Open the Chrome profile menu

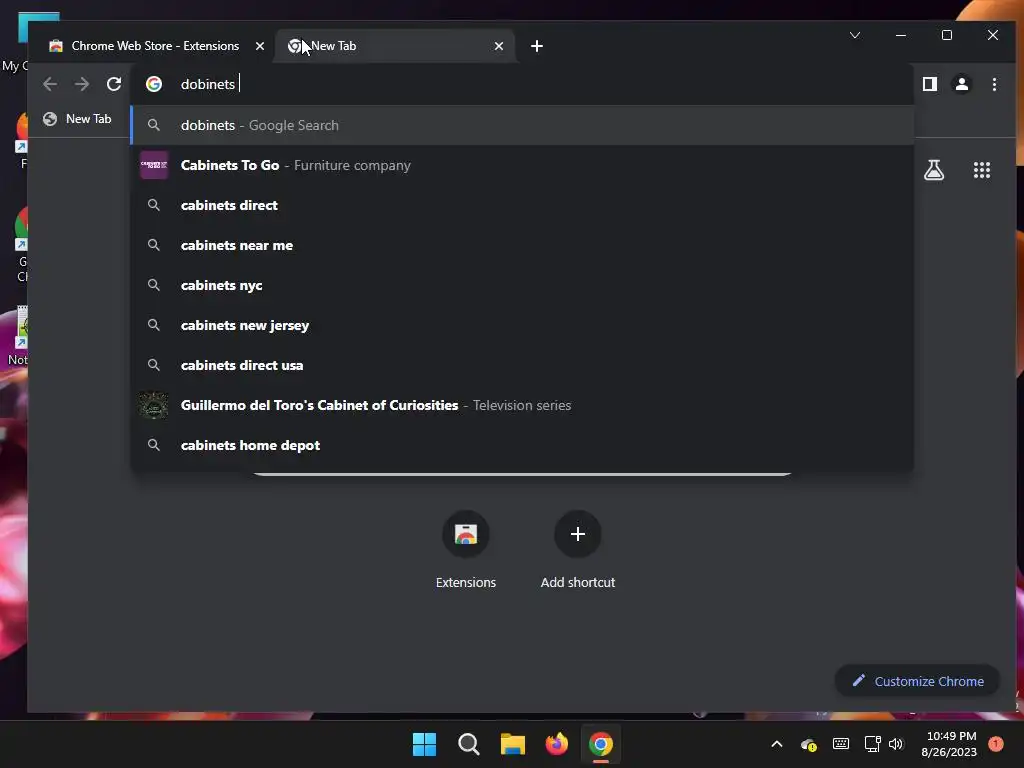962,84
